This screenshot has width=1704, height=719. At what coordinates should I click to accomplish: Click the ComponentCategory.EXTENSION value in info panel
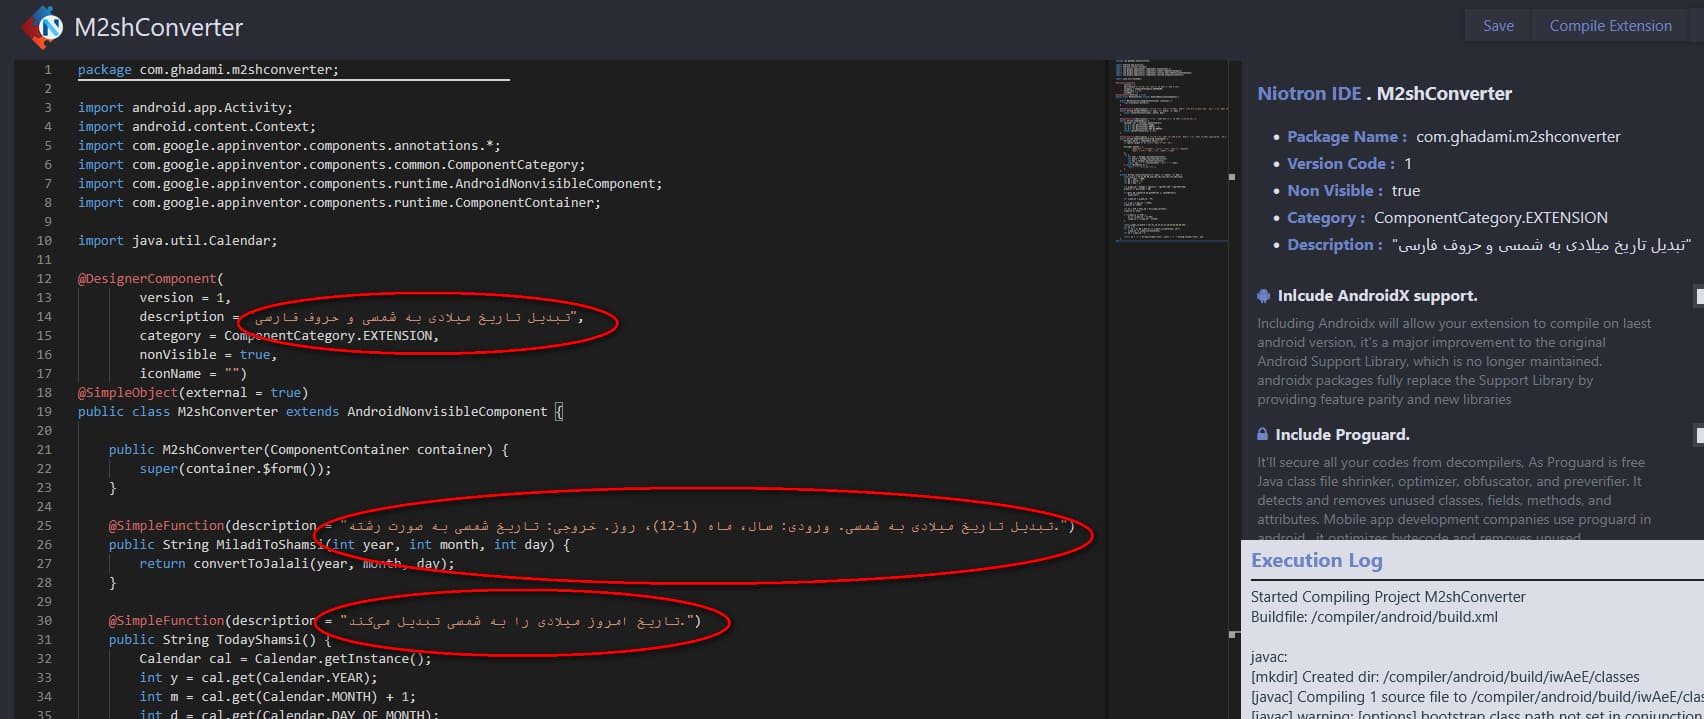tap(1491, 218)
